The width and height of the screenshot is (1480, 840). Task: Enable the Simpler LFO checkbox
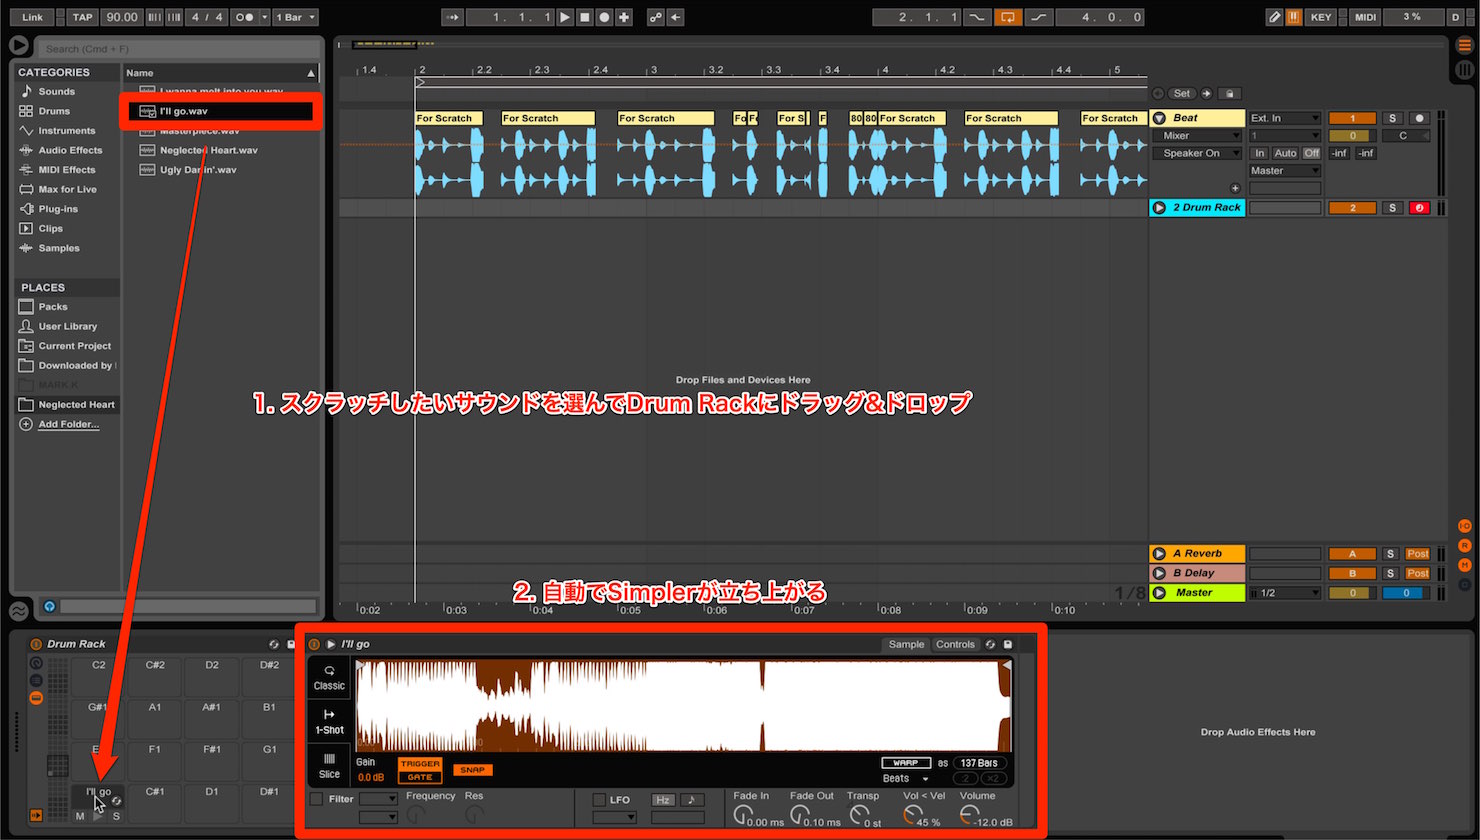coord(599,800)
